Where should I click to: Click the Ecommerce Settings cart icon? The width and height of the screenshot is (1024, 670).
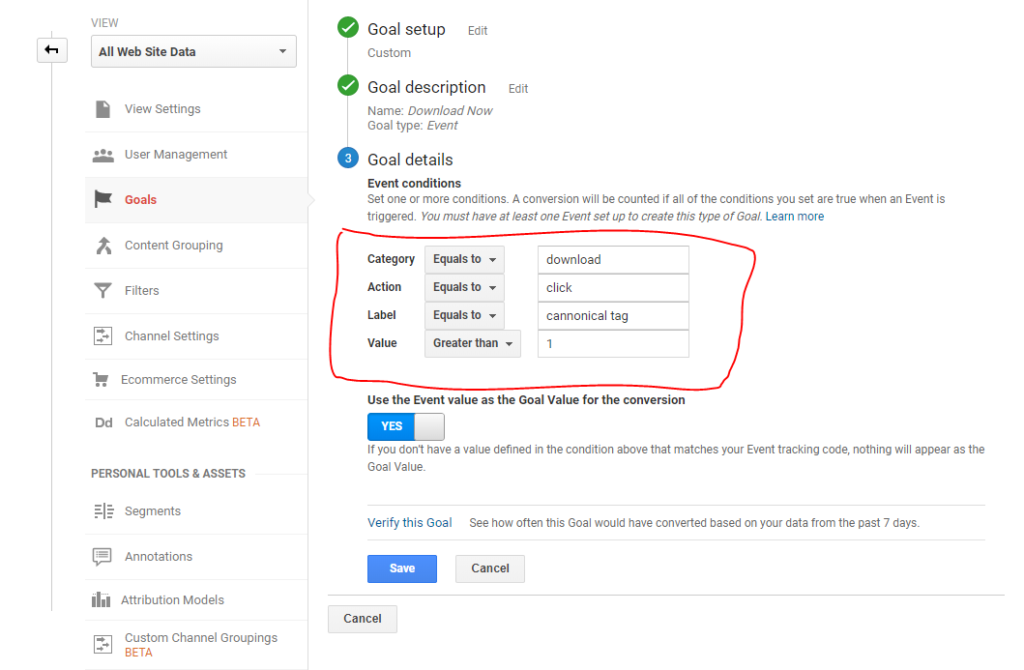100,380
